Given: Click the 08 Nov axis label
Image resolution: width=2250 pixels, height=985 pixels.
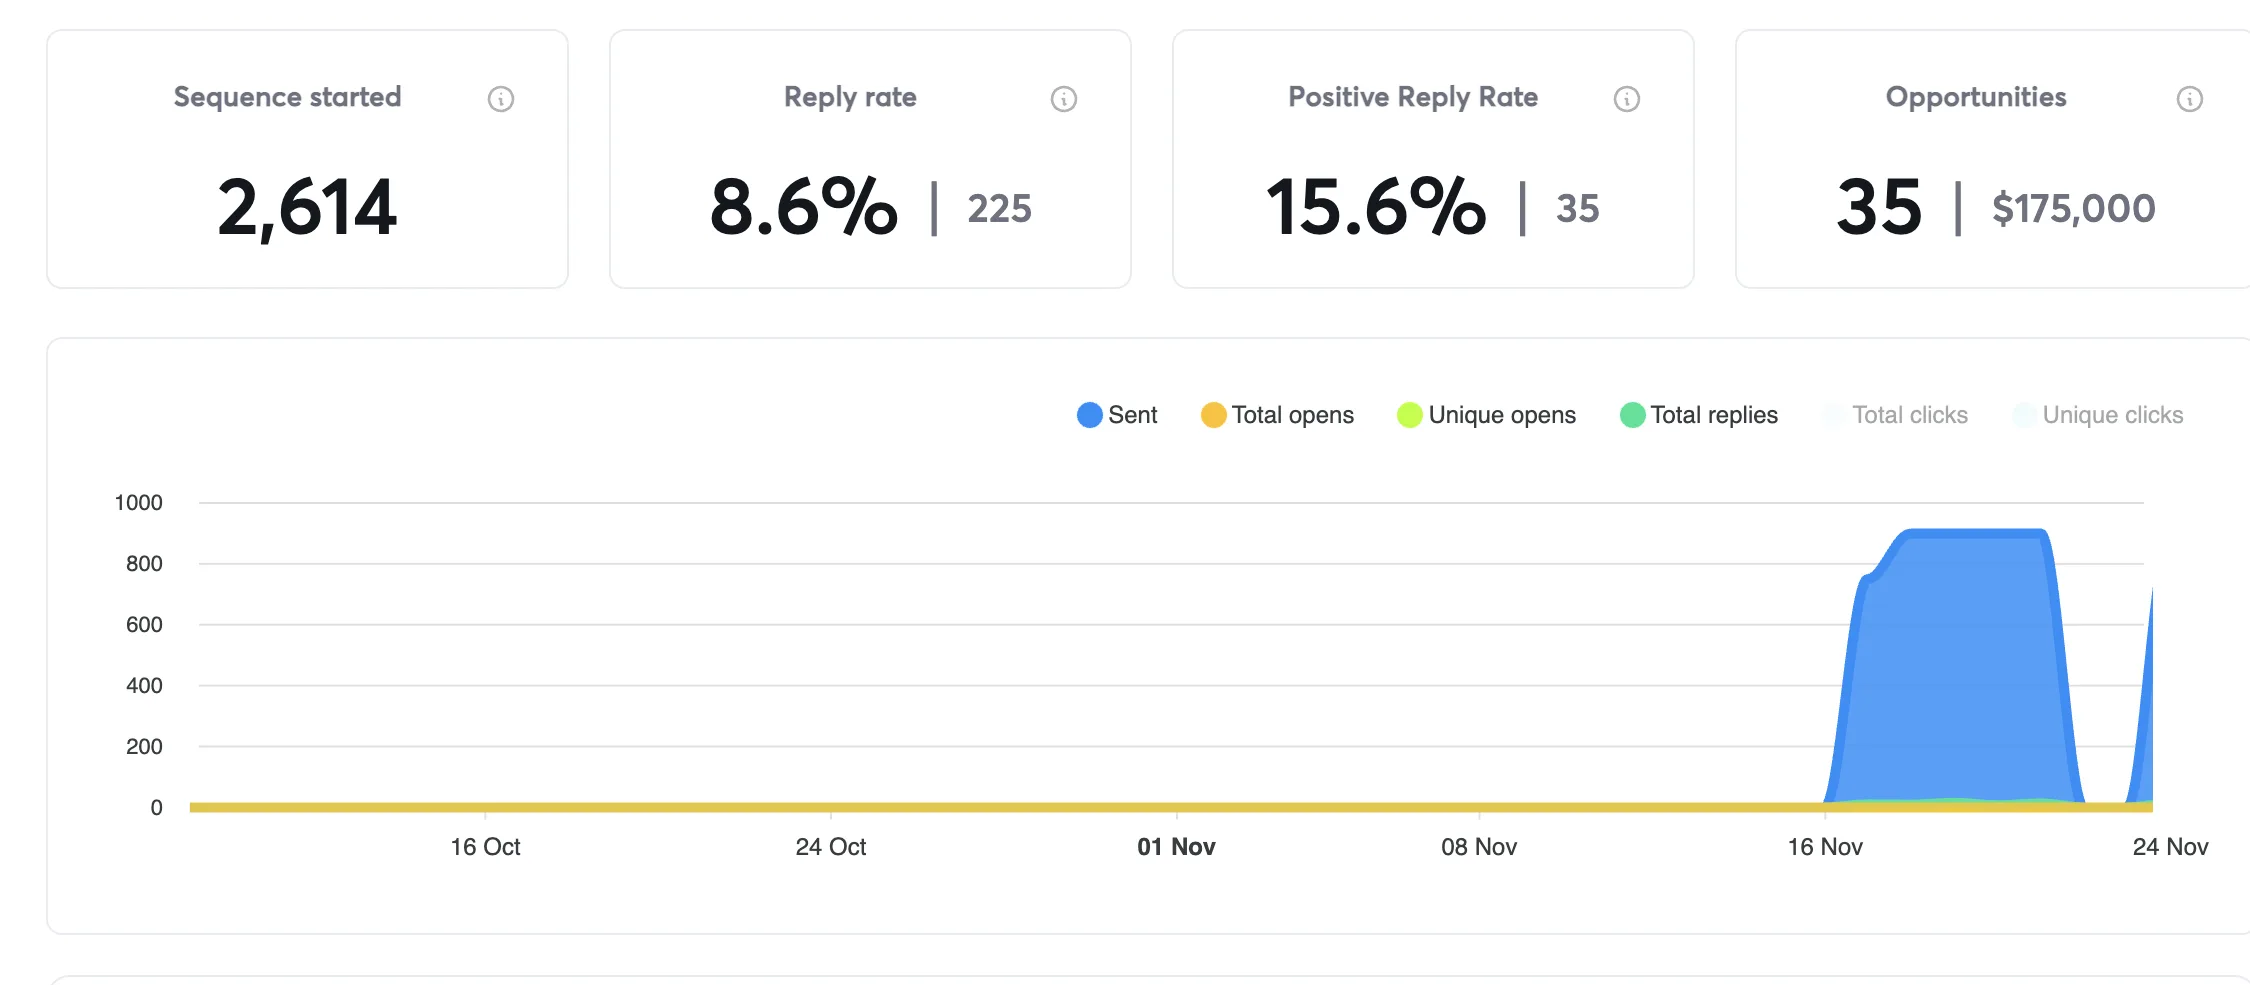Looking at the screenshot, I should (1479, 847).
